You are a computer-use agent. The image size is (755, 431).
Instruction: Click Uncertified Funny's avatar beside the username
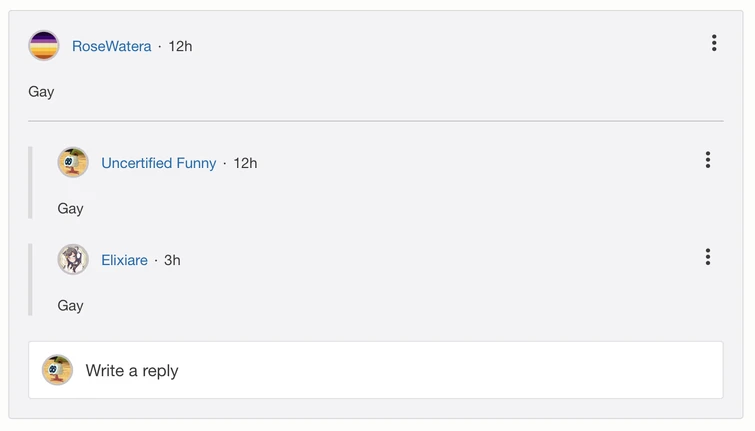[x=73, y=162]
